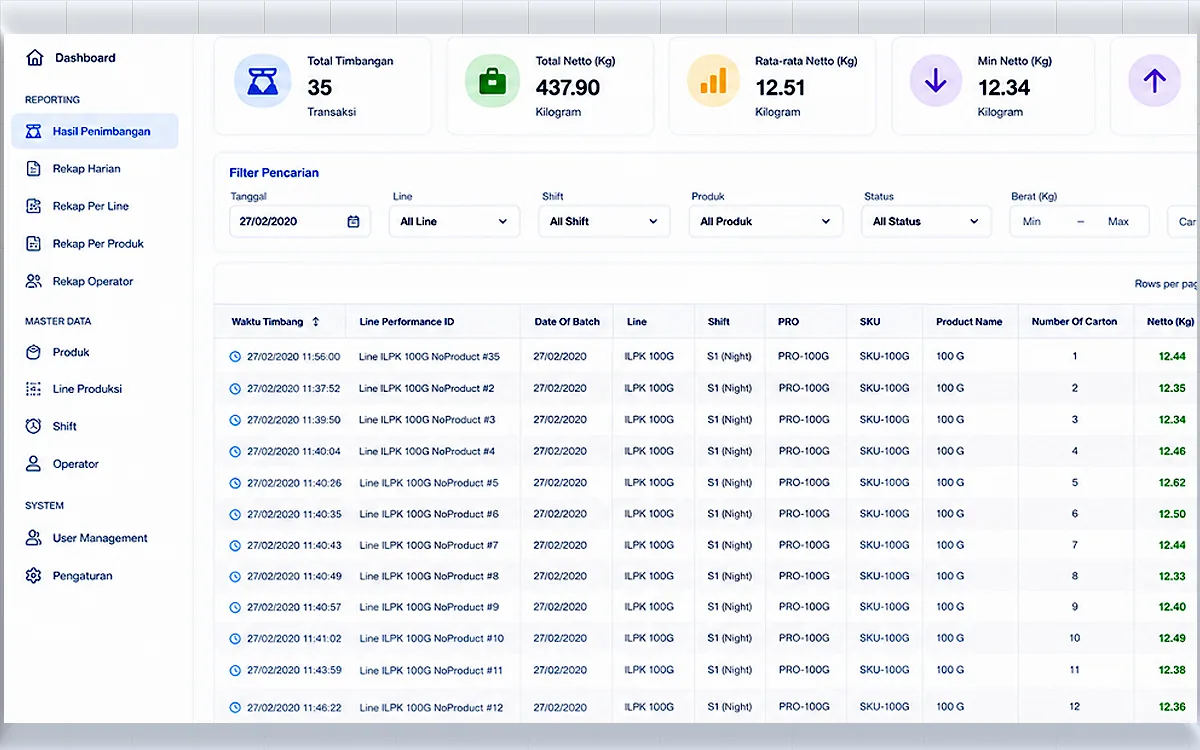The width and height of the screenshot is (1200, 750).
Task: Click the Min Netto down arrow icon
Action: (936, 82)
